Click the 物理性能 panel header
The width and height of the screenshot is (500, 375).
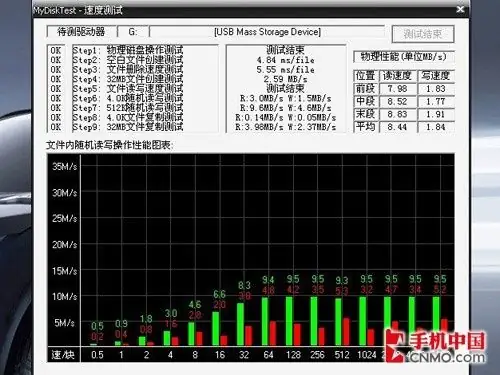(x=404, y=57)
